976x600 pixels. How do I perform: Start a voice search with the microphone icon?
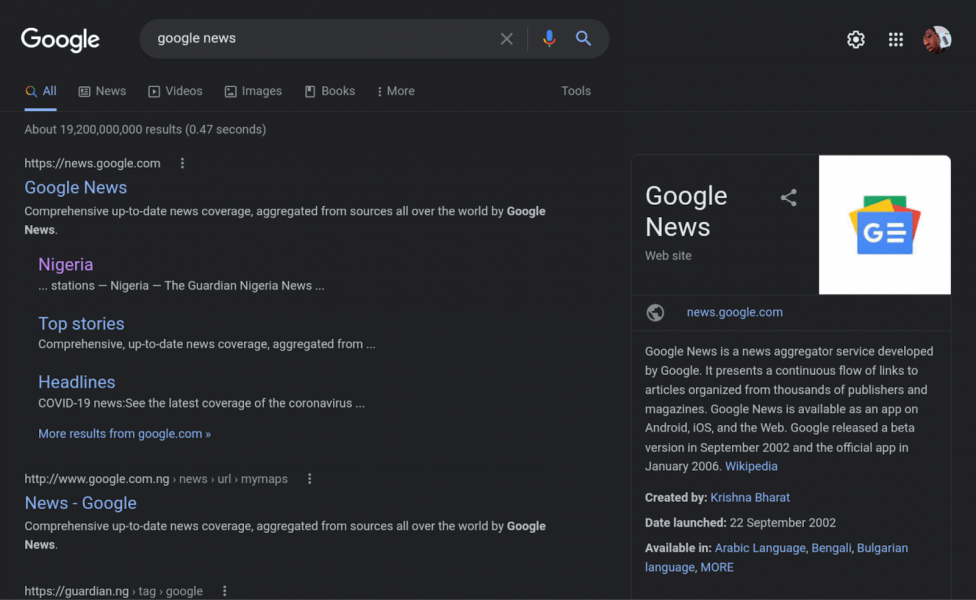pos(548,38)
